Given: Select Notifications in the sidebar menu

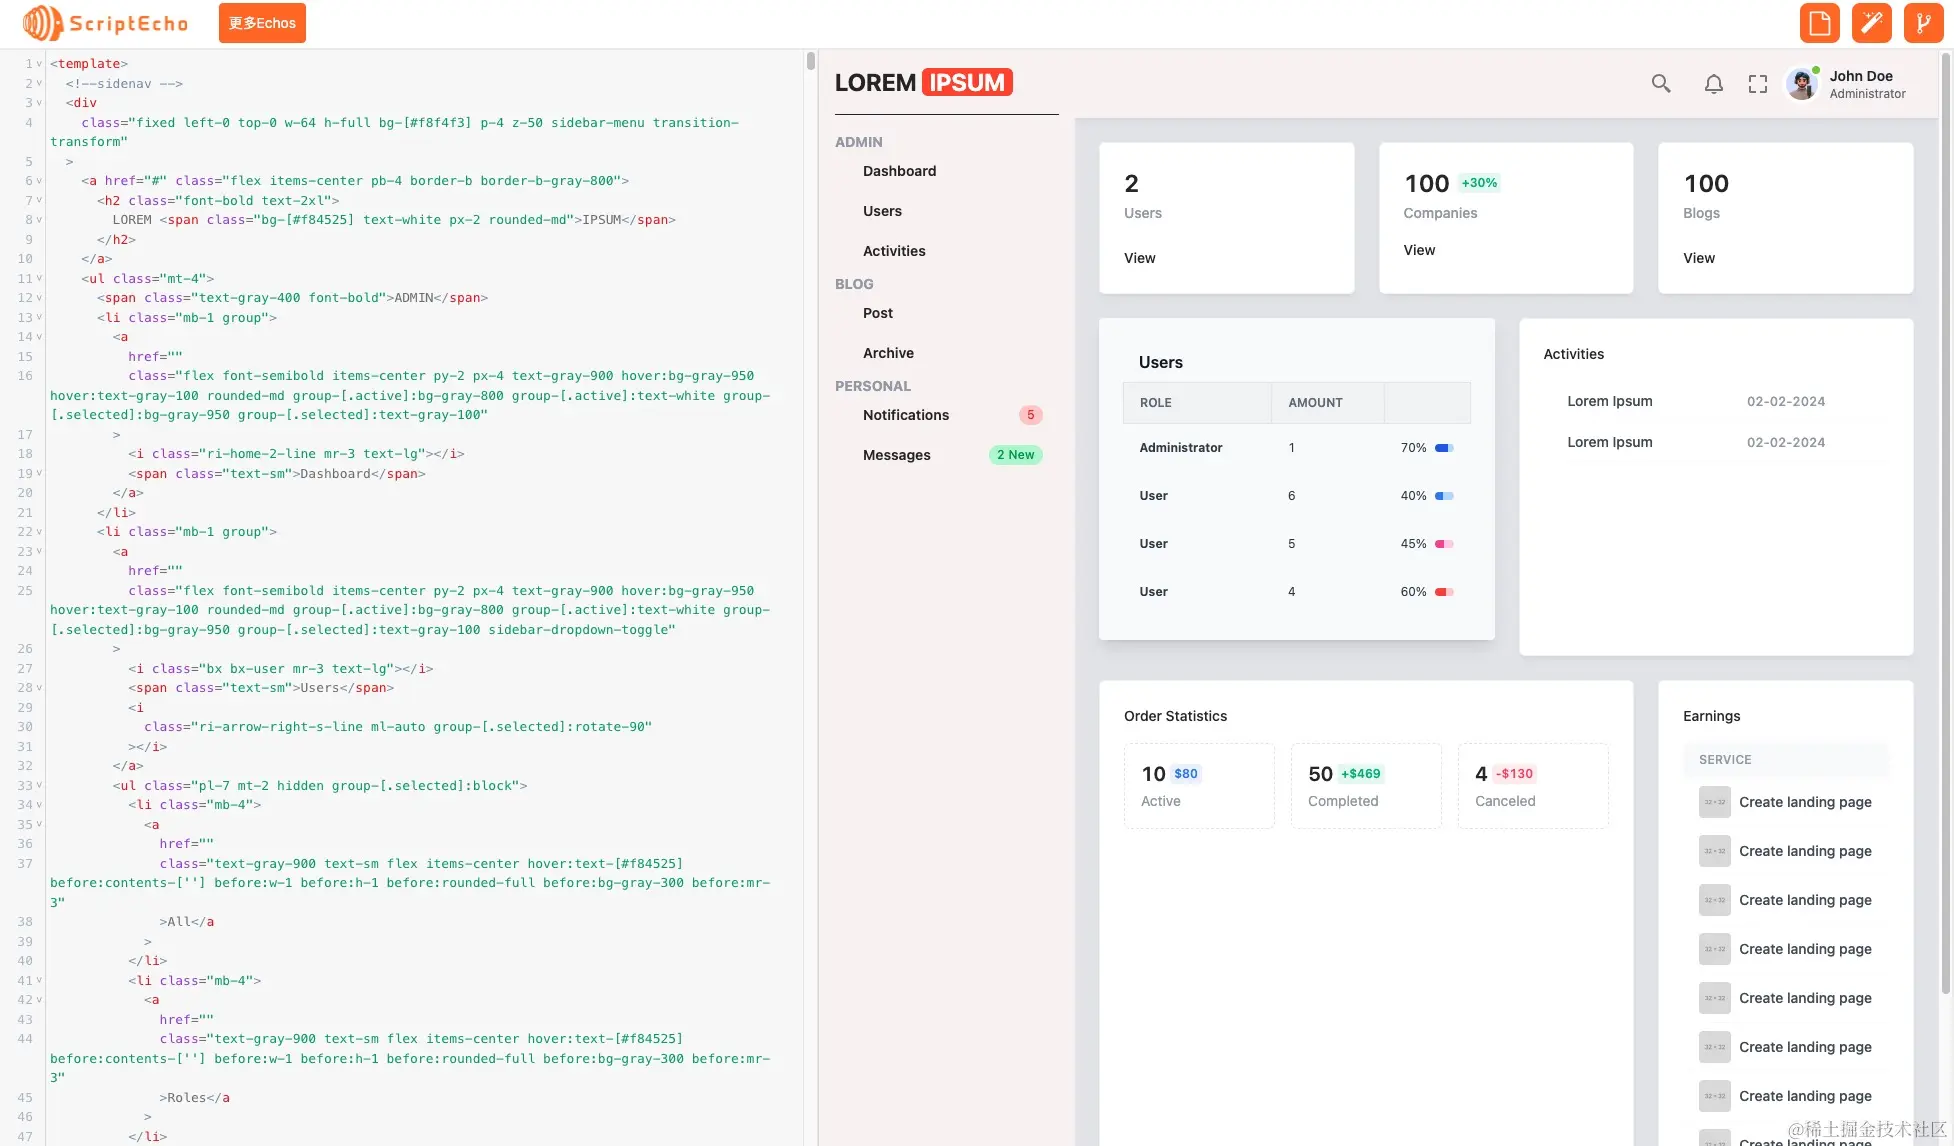Looking at the screenshot, I should coord(905,415).
